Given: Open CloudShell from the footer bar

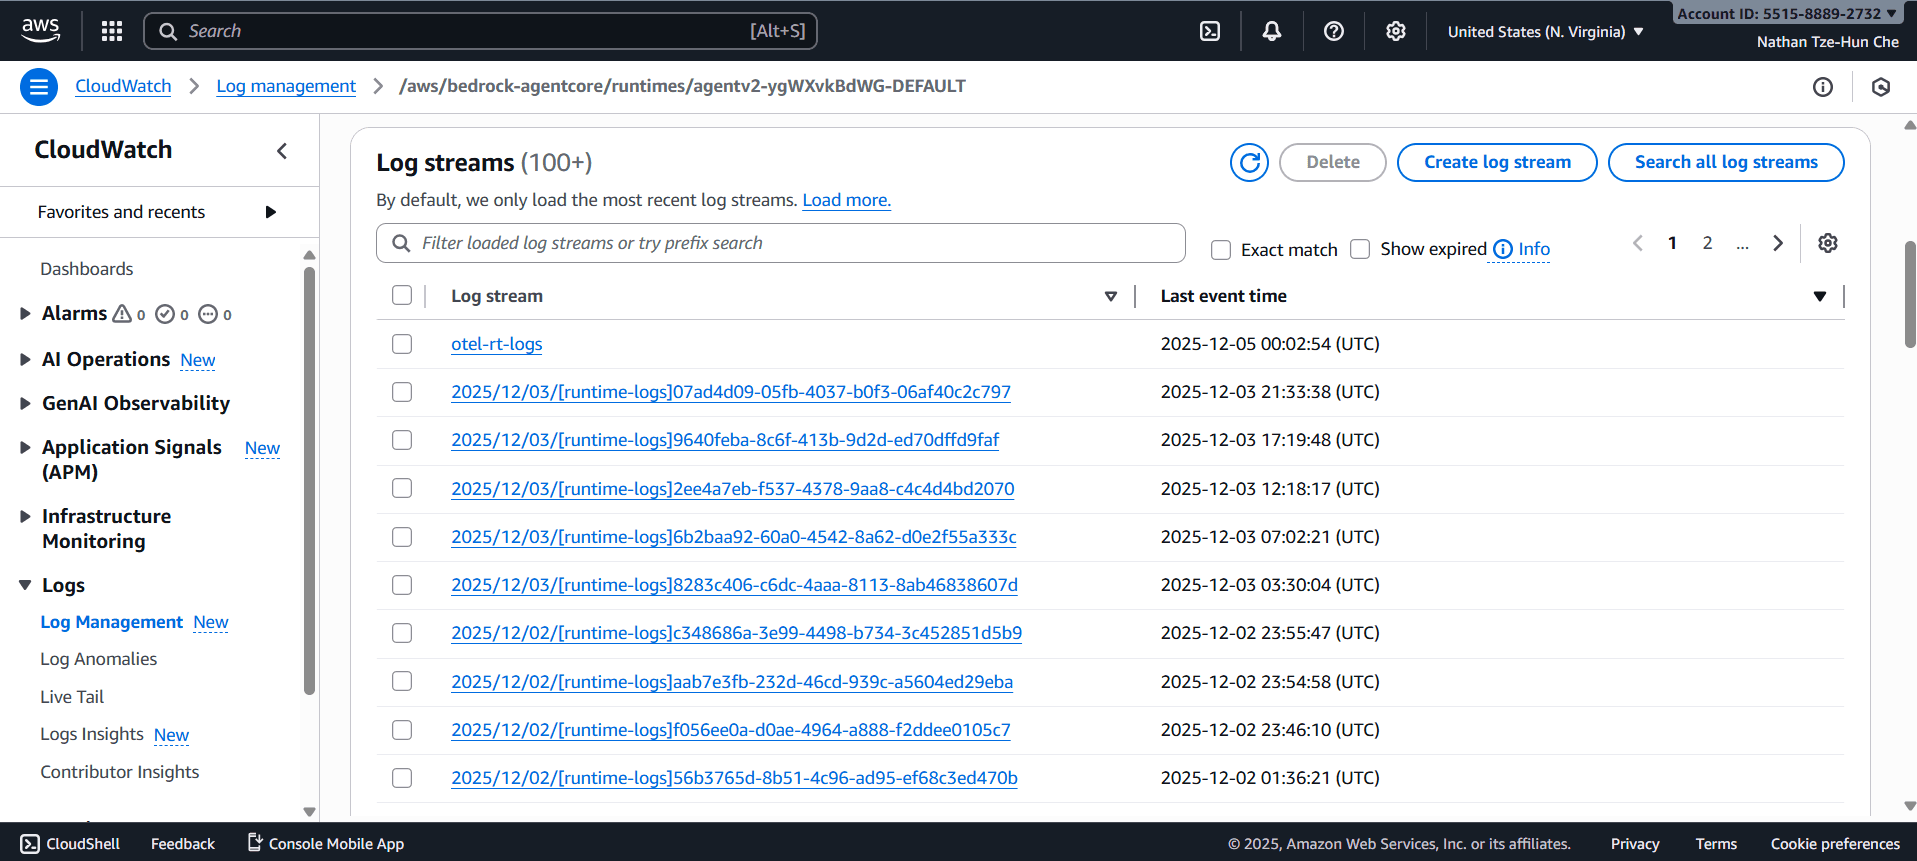Looking at the screenshot, I should coord(70,844).
